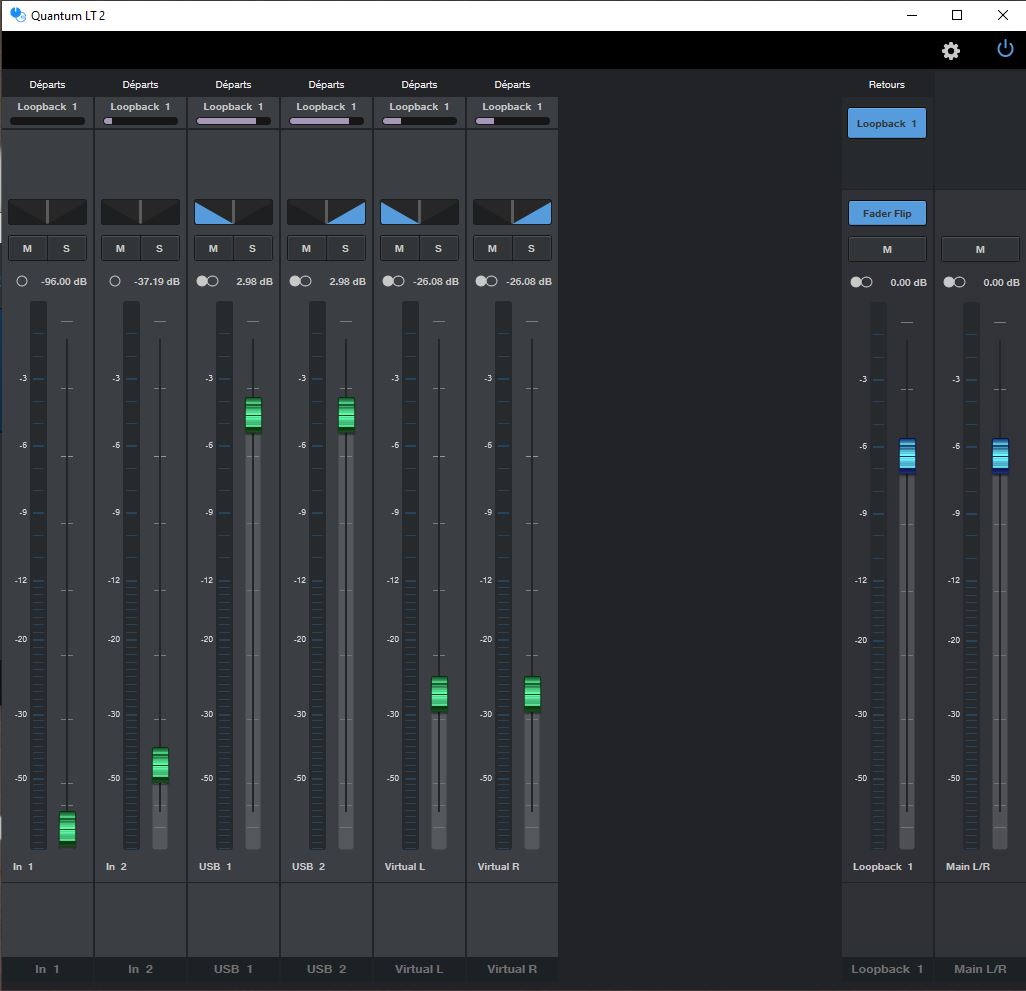Select Loopback 1 in the Retours panel
1026x991 pixels.
886,122
